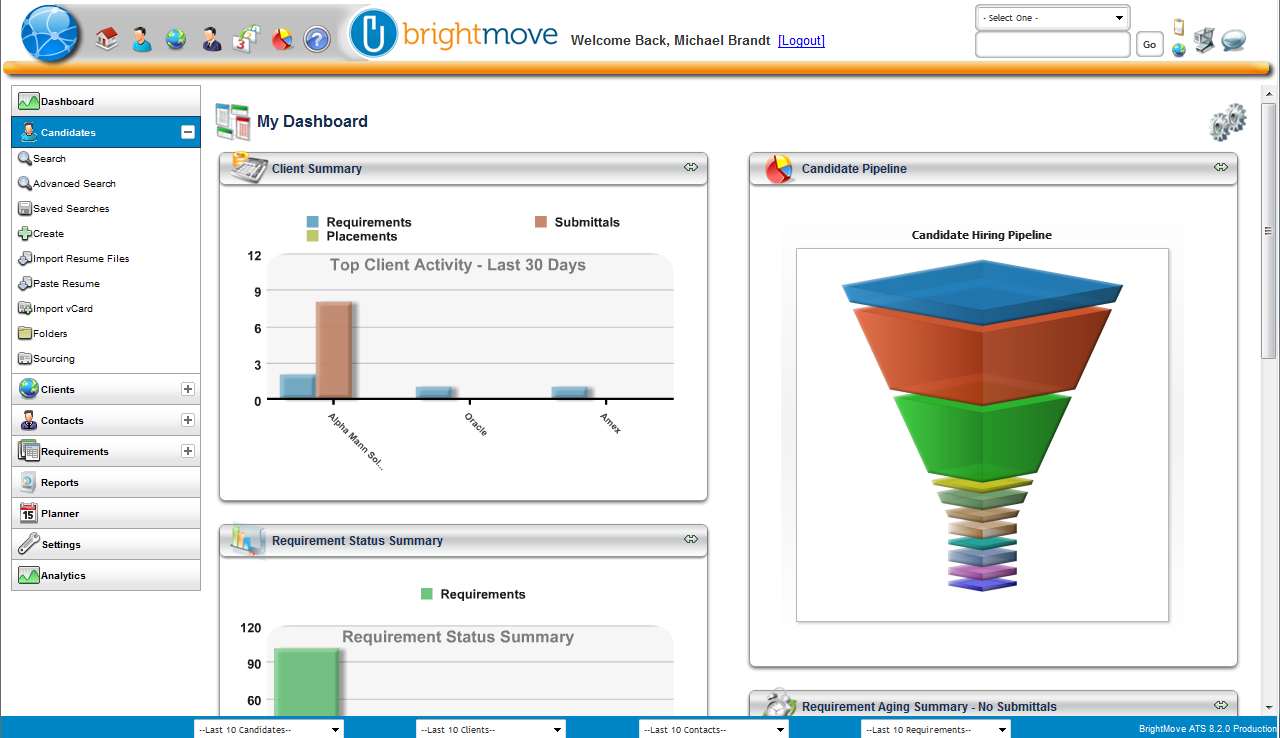Open the Last 10 Contacts dropdown

point(714,730)
